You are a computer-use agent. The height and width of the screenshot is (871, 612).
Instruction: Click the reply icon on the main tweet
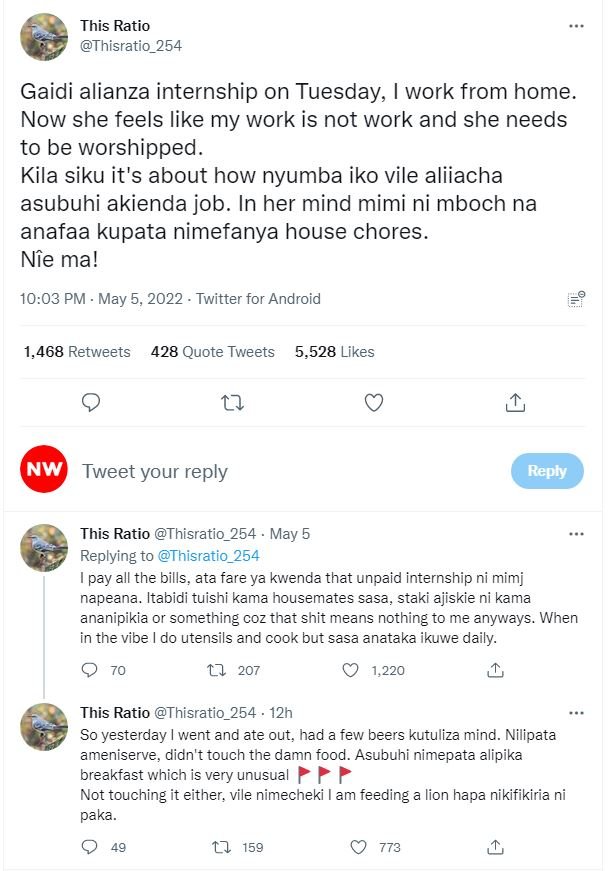[x=91, y=402]
